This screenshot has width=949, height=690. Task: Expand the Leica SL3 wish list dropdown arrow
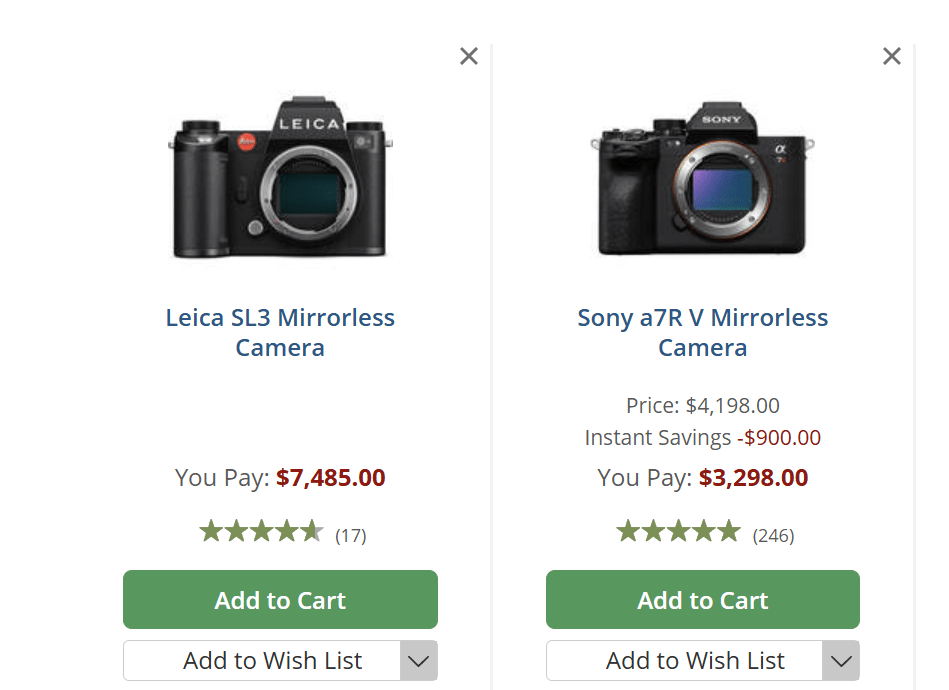click(x=419, y=661)
